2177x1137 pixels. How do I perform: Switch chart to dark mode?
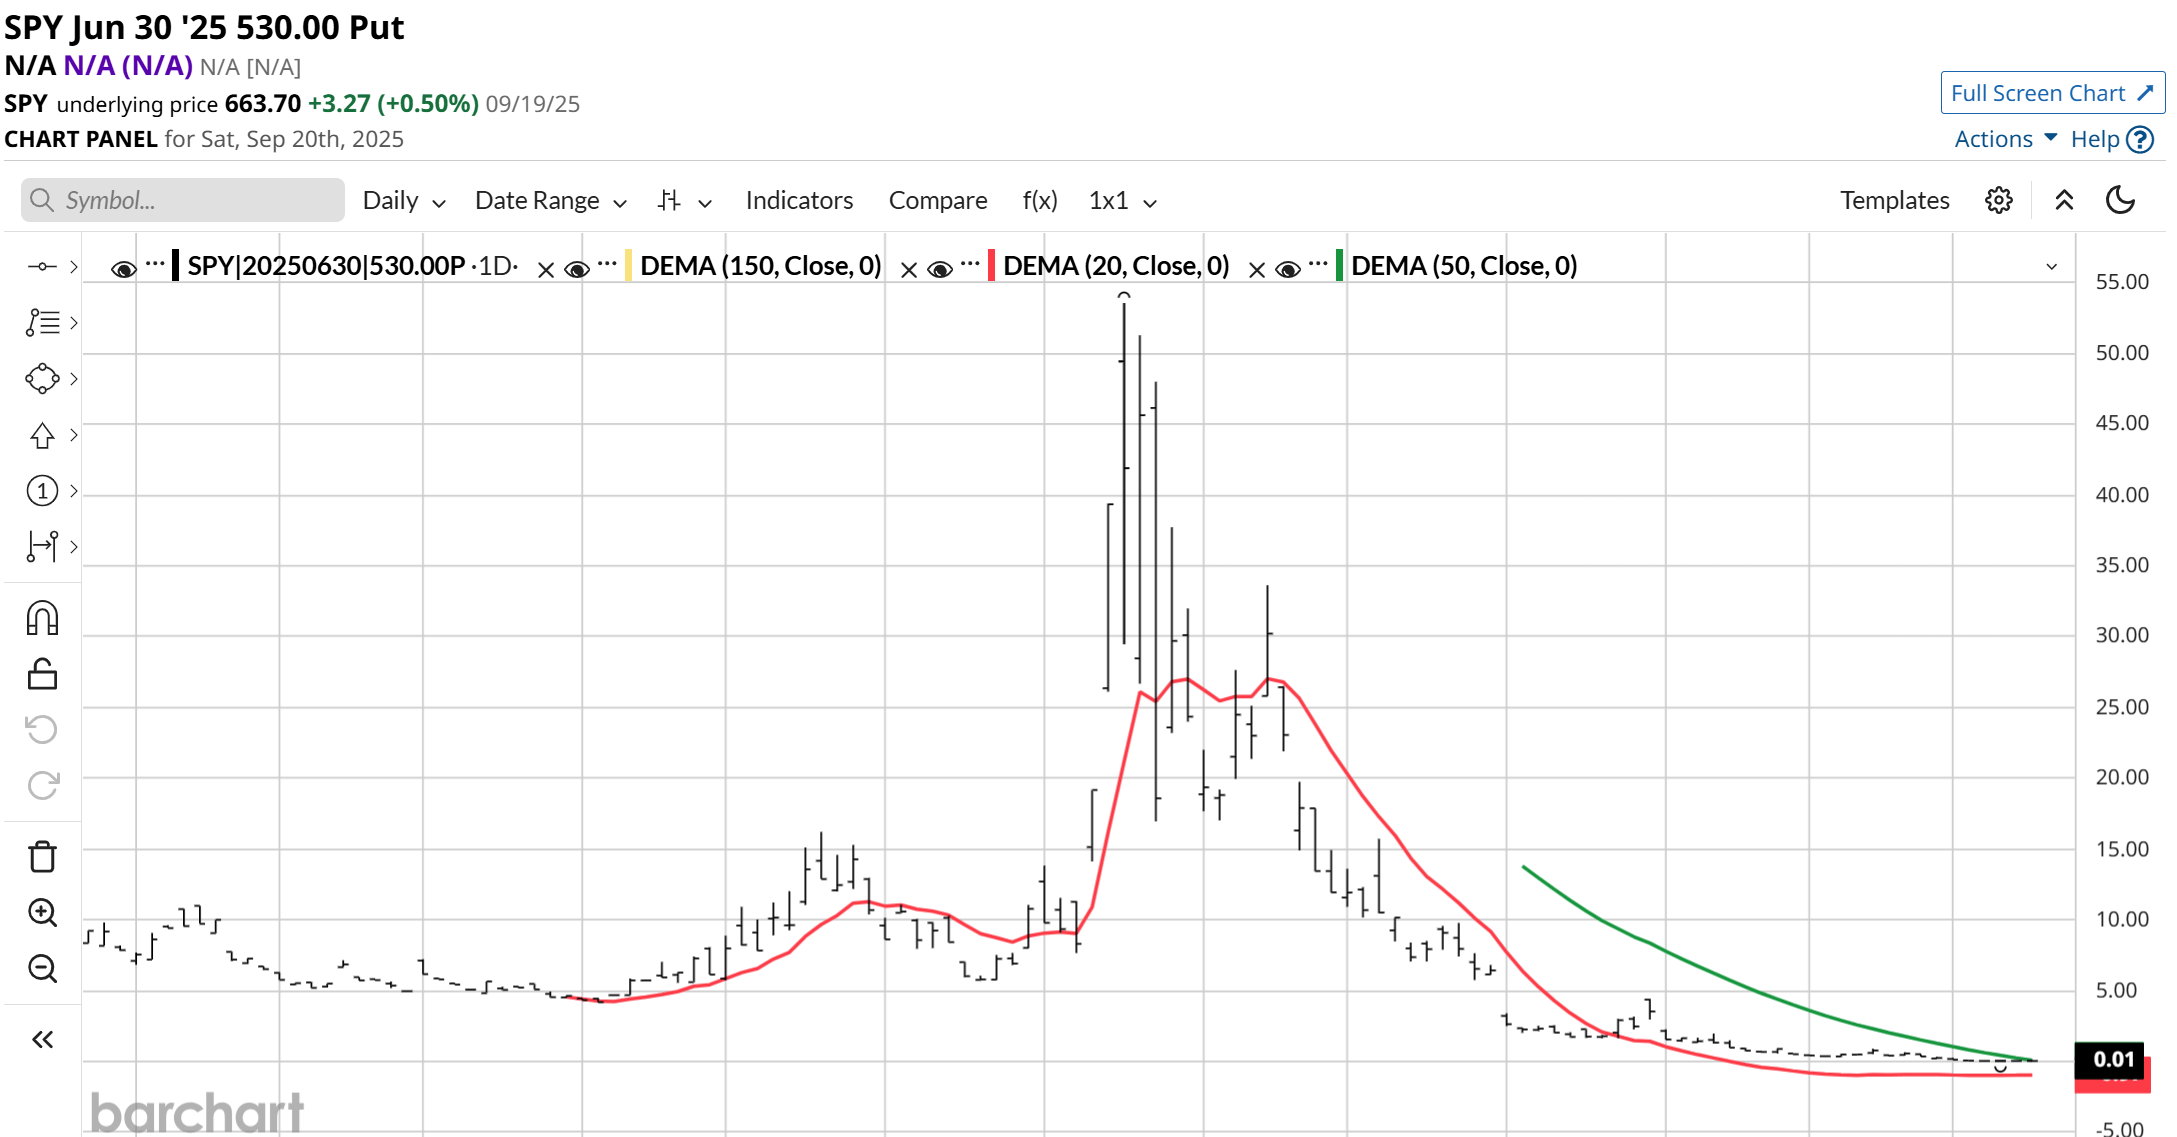[2122, 199]
